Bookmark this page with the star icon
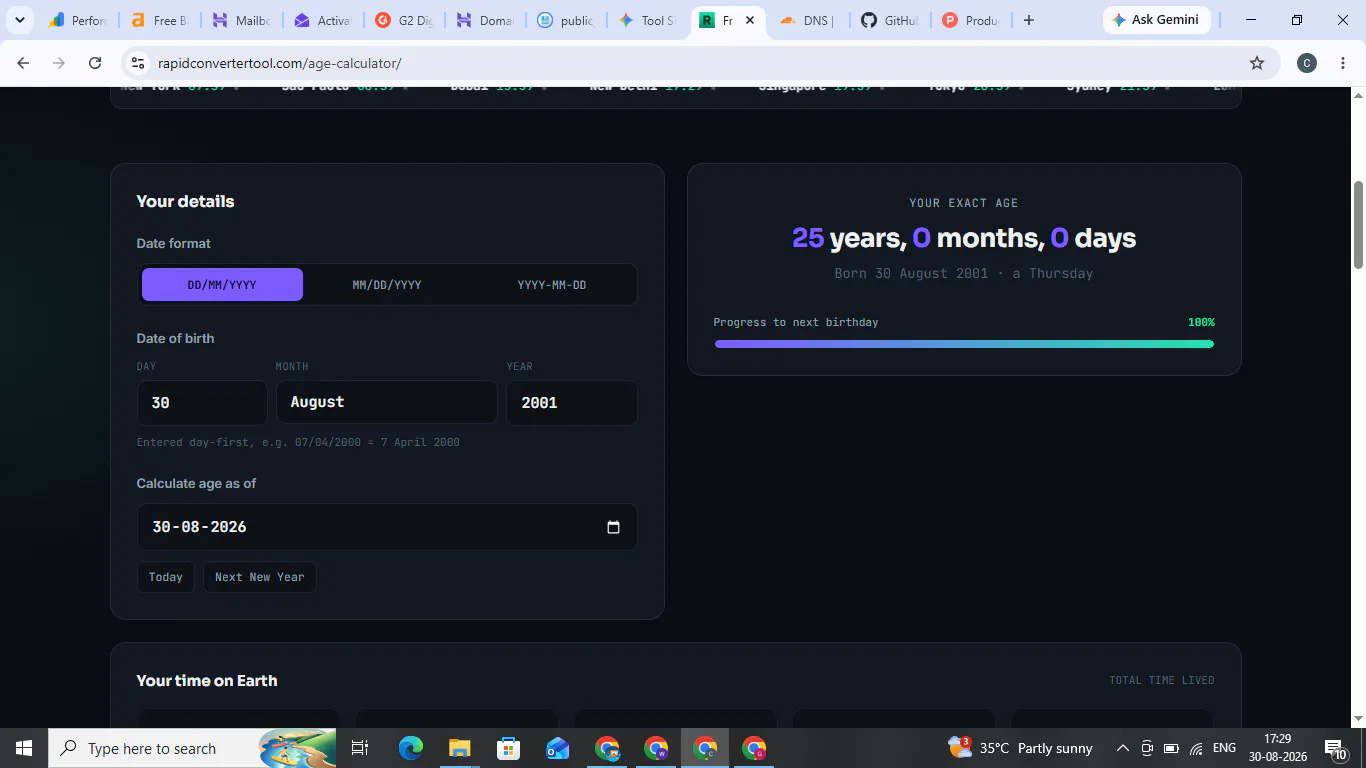Image resolution: width=1366 pixels, height=768 pixels. (x=1257, y=63)
